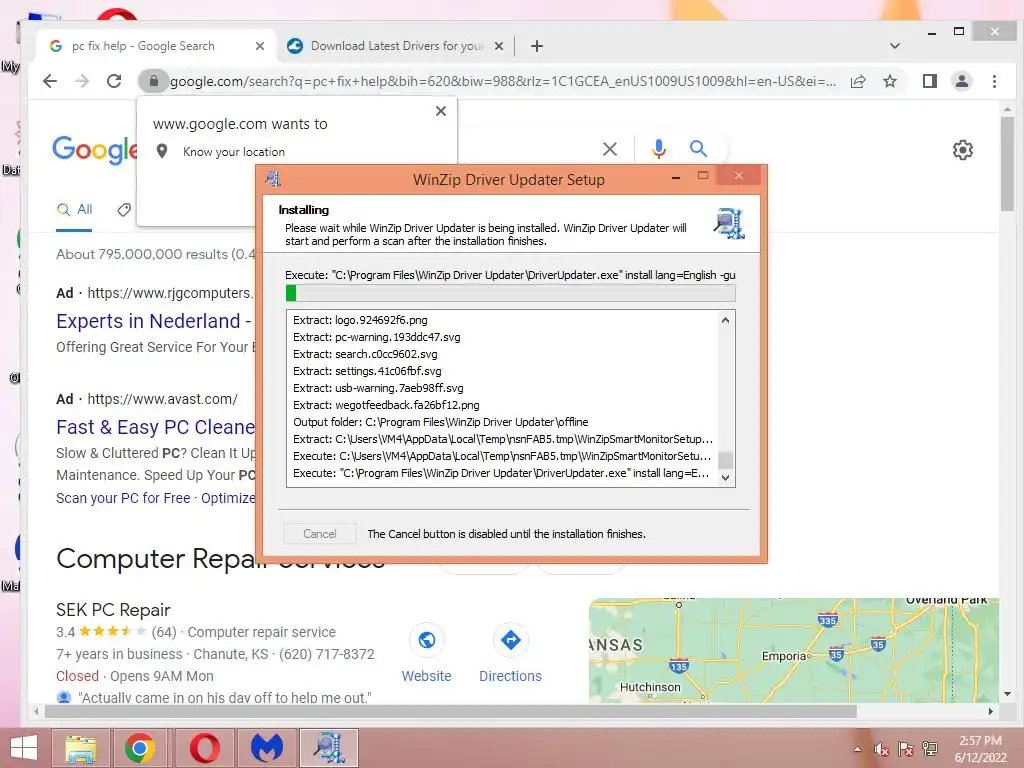Switch to pc fix help Google Search tab
The image size is (1024, 768).
[144, 46]
